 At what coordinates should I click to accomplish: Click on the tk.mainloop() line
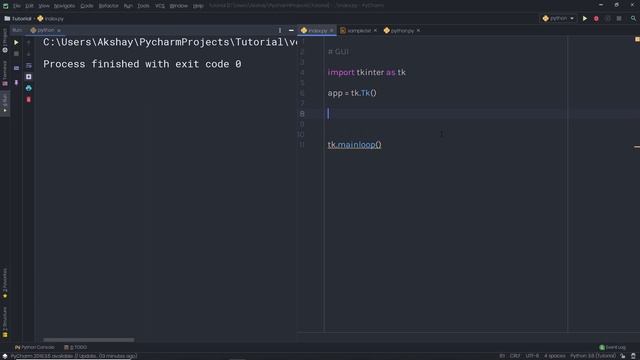click(354, 144)
